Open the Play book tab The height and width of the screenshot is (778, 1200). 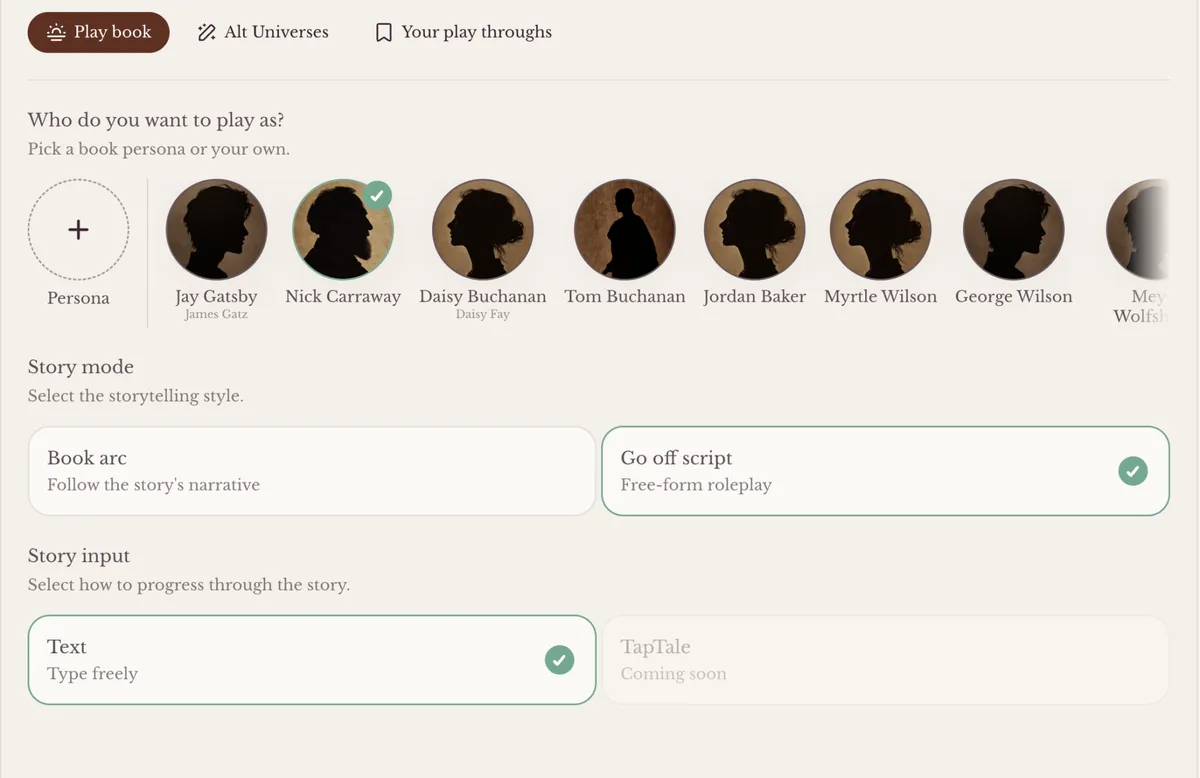click(98, 32)
